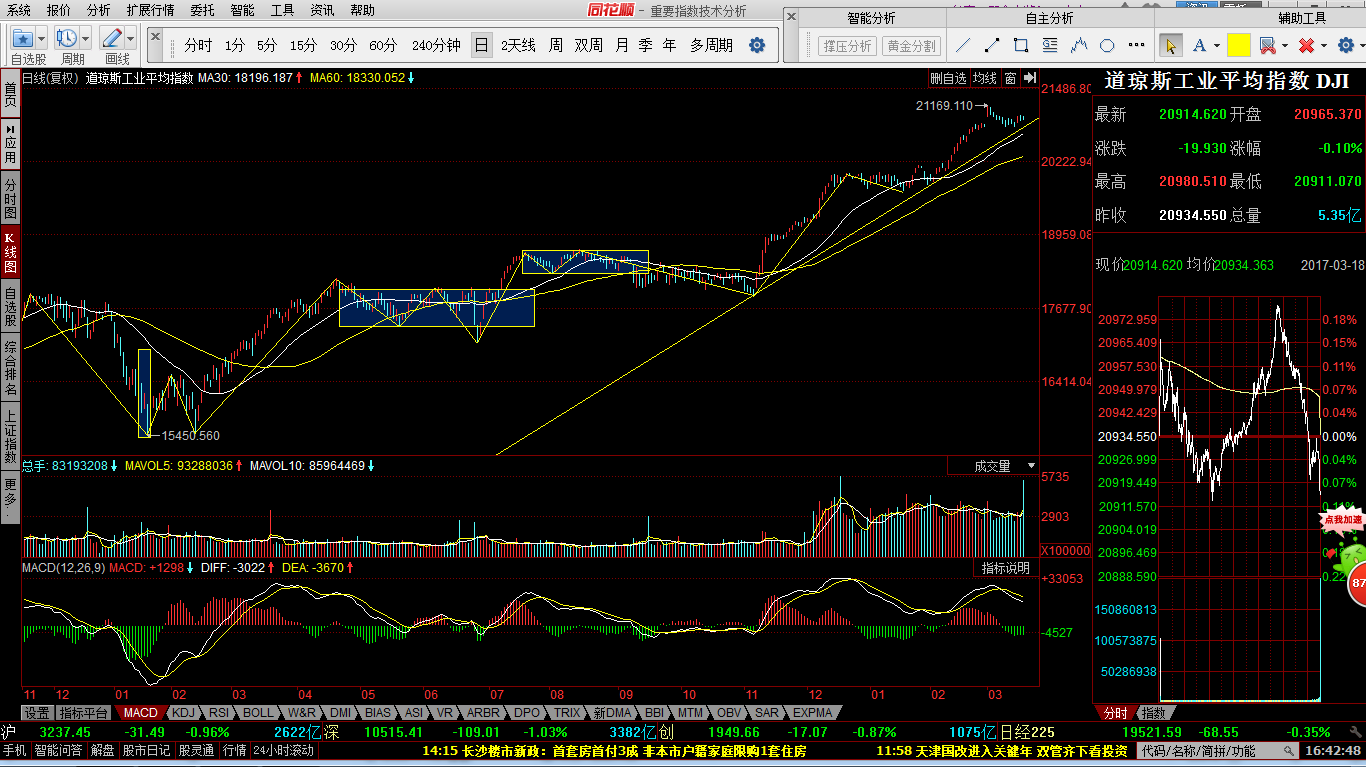The width and height of the screenshot is (1366, 767).
Task: Click the 均线 button
Action: pos(985,78)
